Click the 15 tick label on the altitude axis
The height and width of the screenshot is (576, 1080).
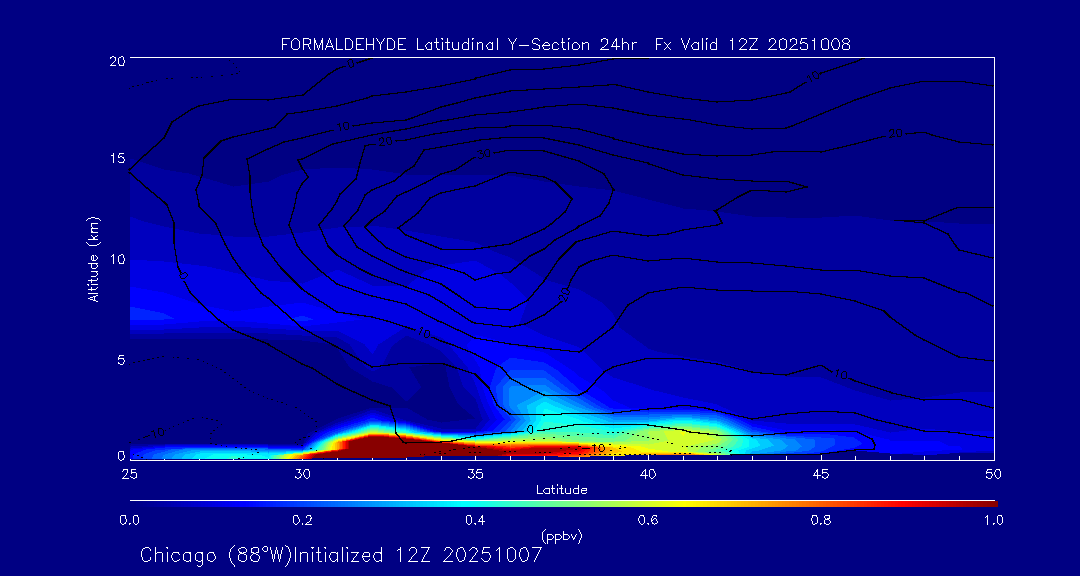[x=115, y=159]
